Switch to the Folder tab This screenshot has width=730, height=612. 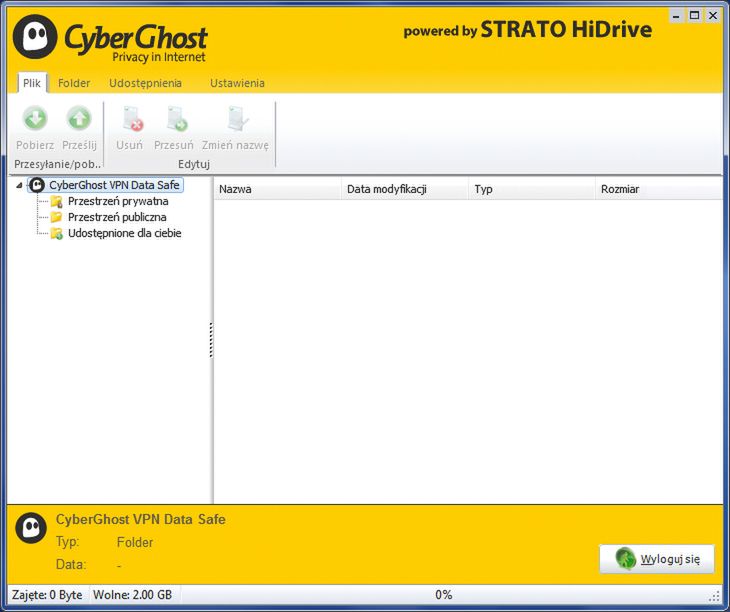74,83
